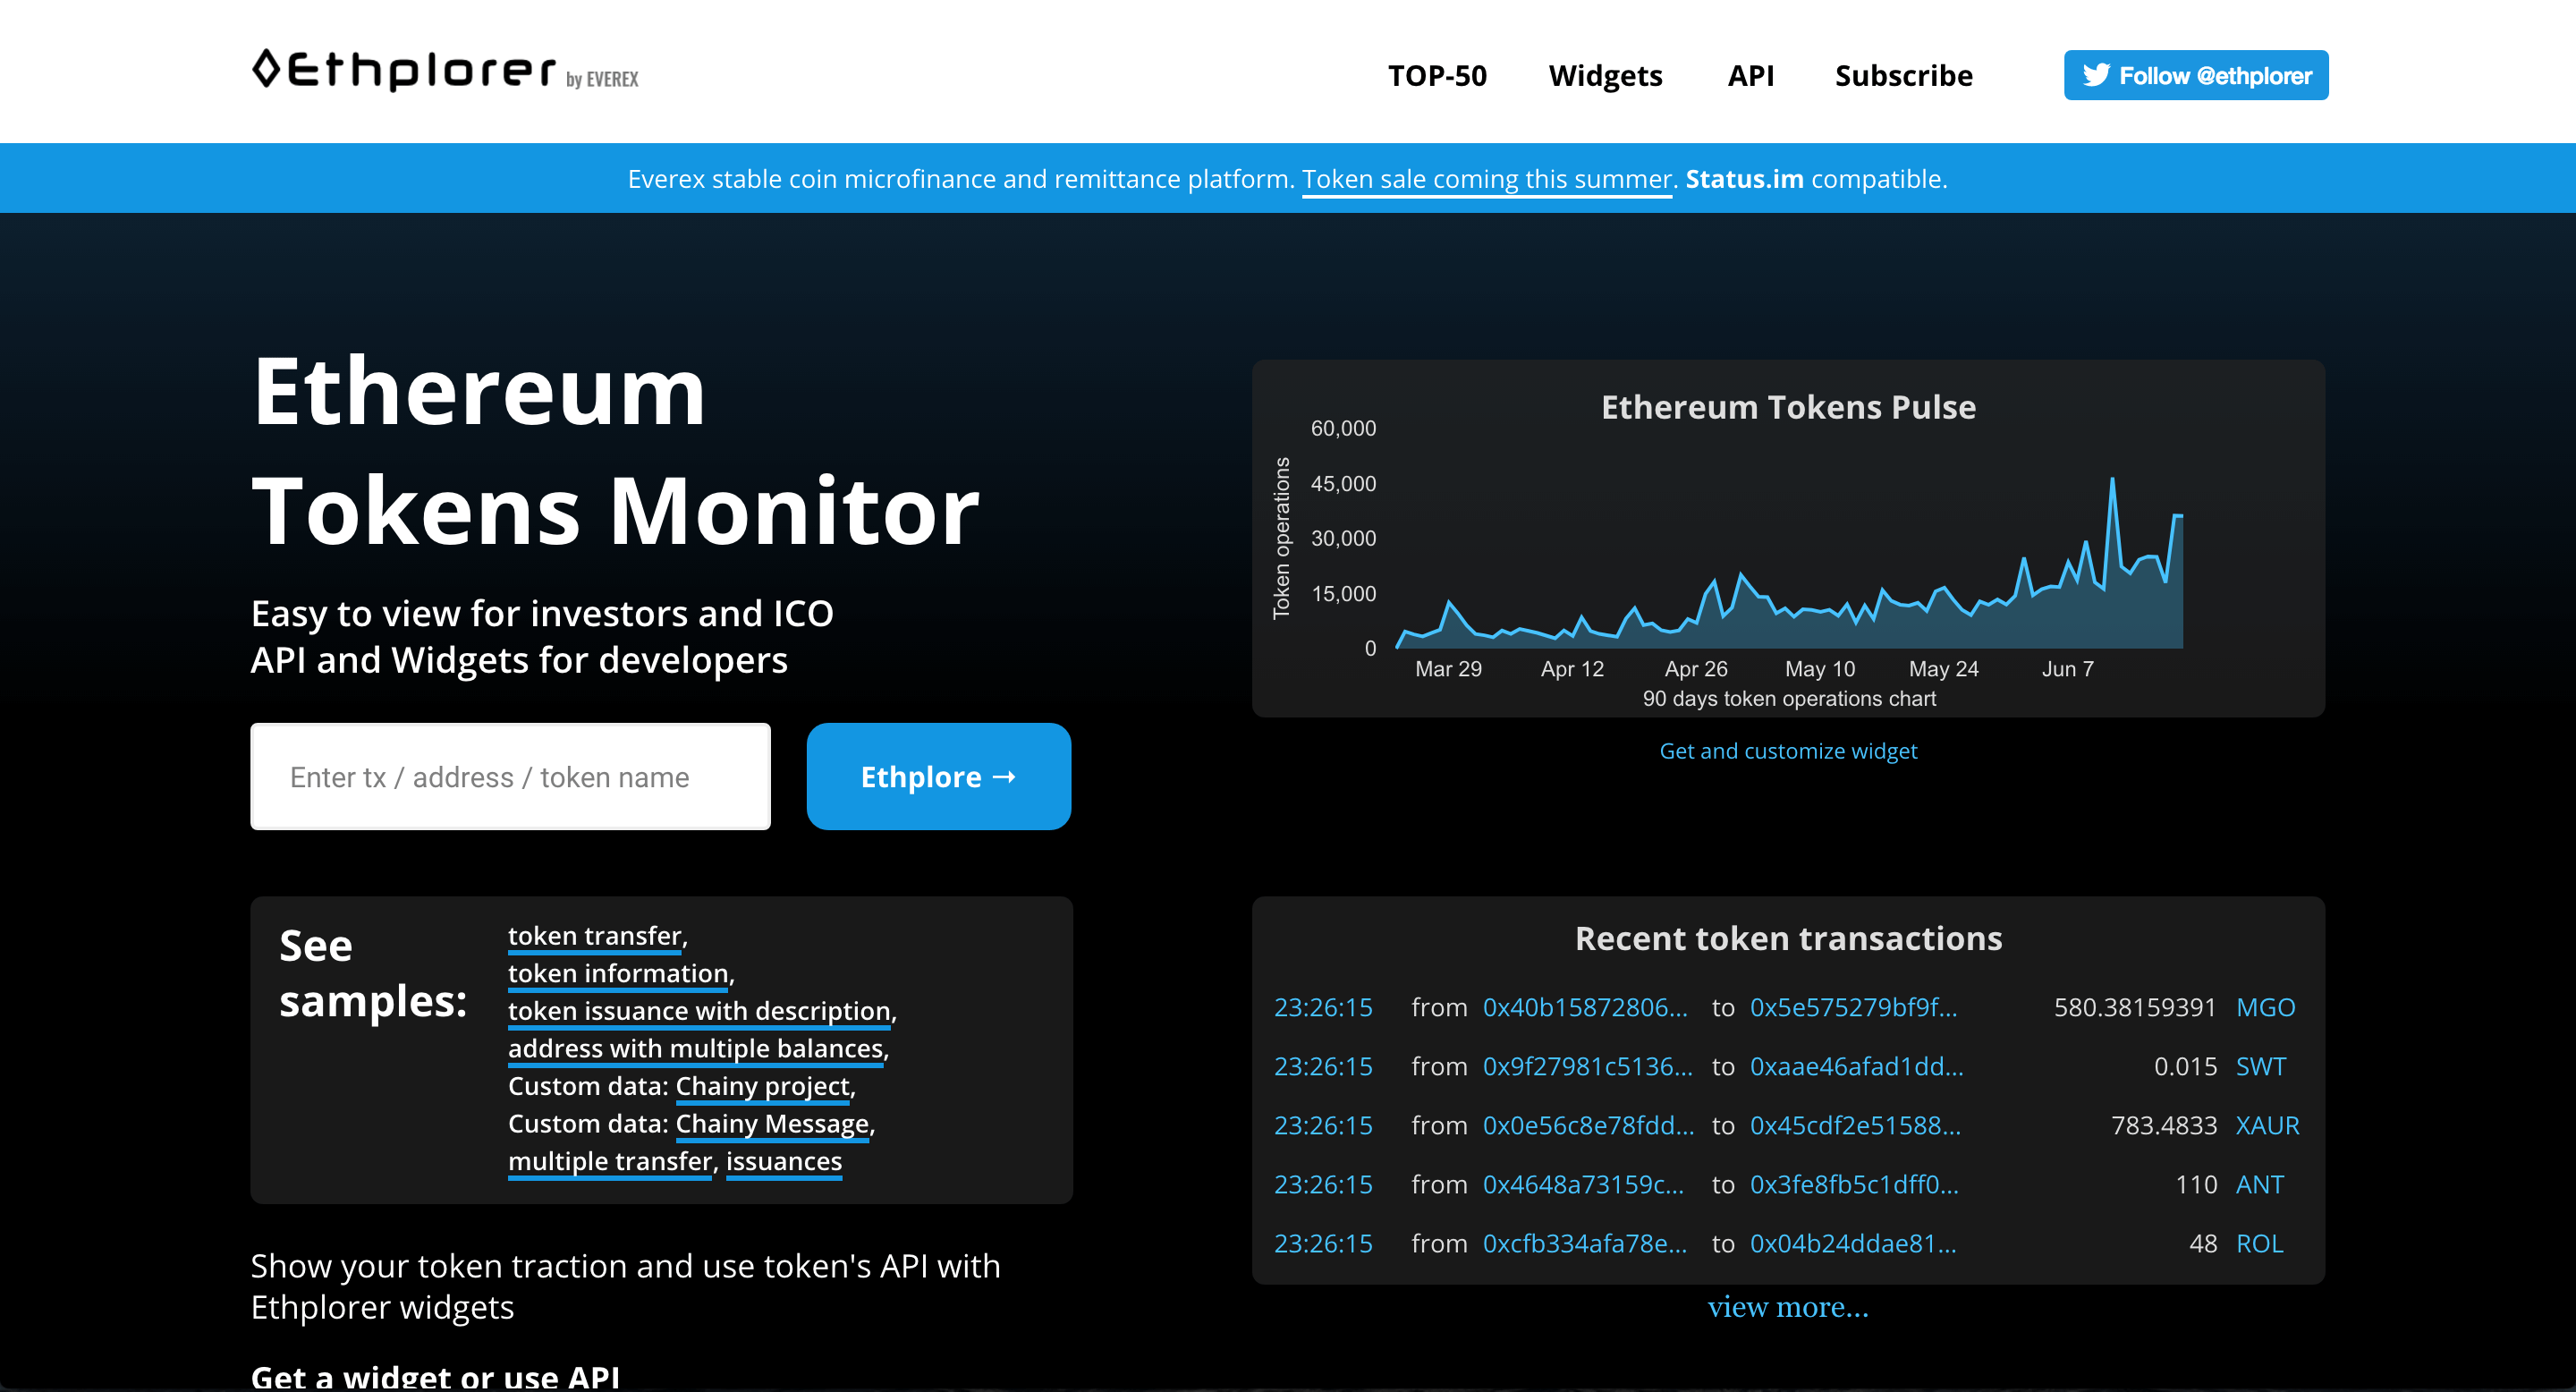Open sender address 0x4648a73159c...

[x=1583, y=1184]
